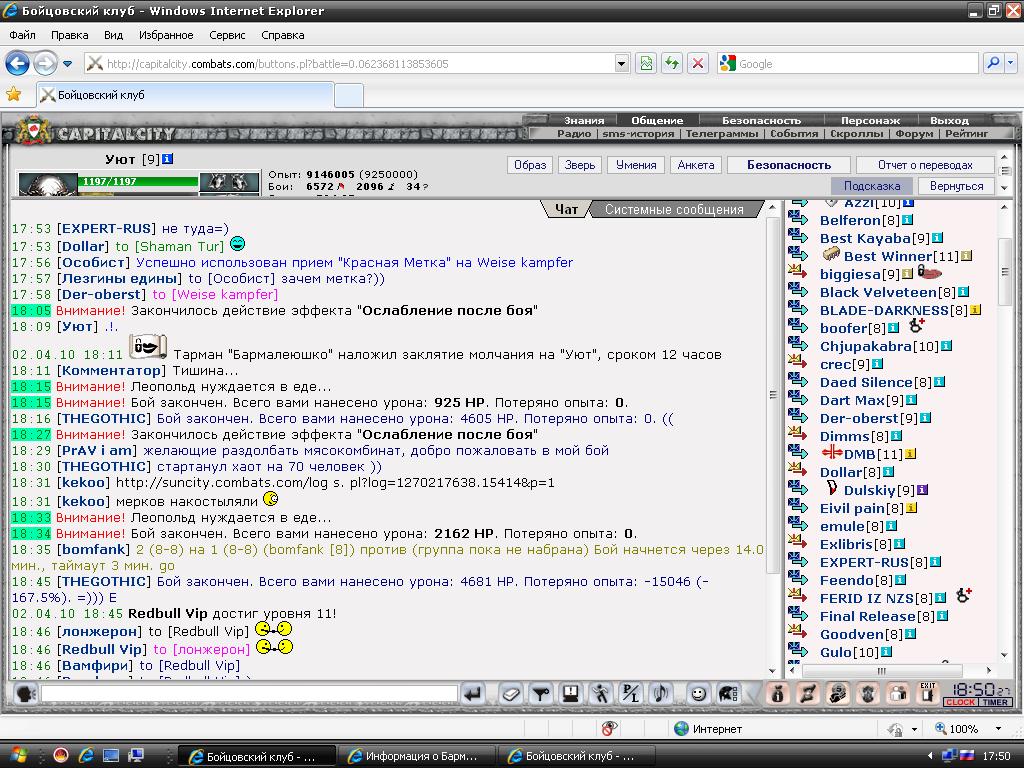Click the Вернуться button
1024x768 pixels.
[x=956, y=186]
